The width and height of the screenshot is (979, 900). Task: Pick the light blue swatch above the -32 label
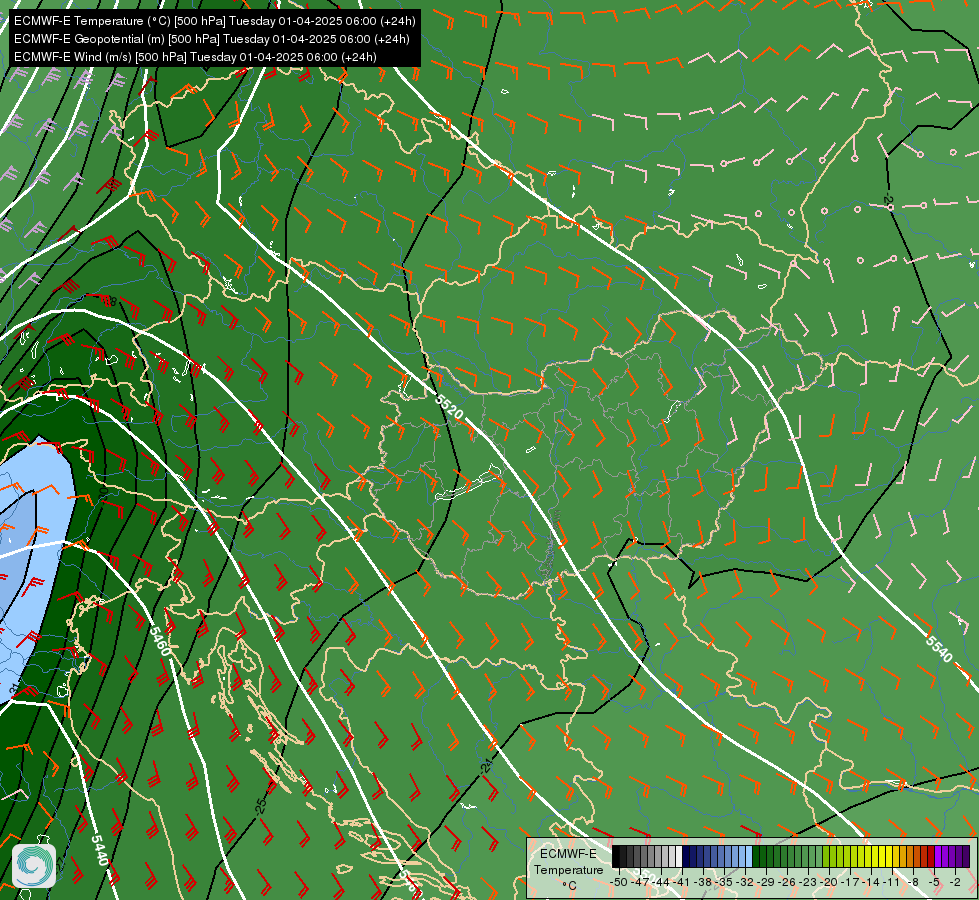[x=749, y=856]
